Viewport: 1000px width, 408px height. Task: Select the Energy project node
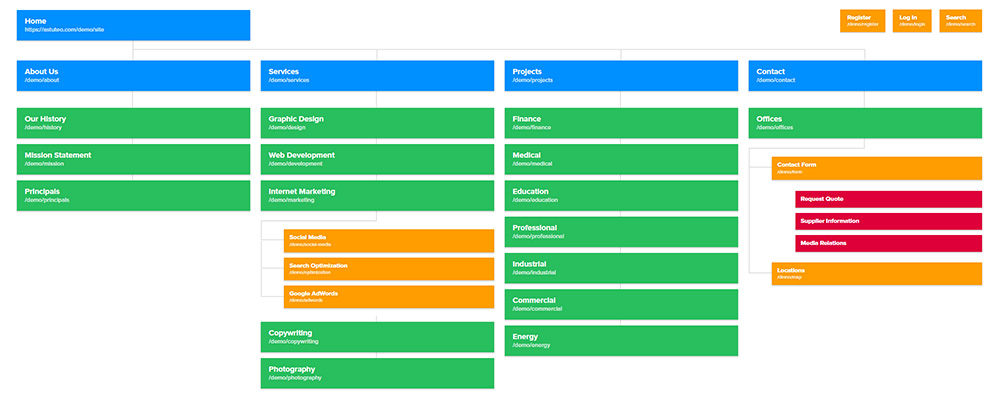click(621, 340)
